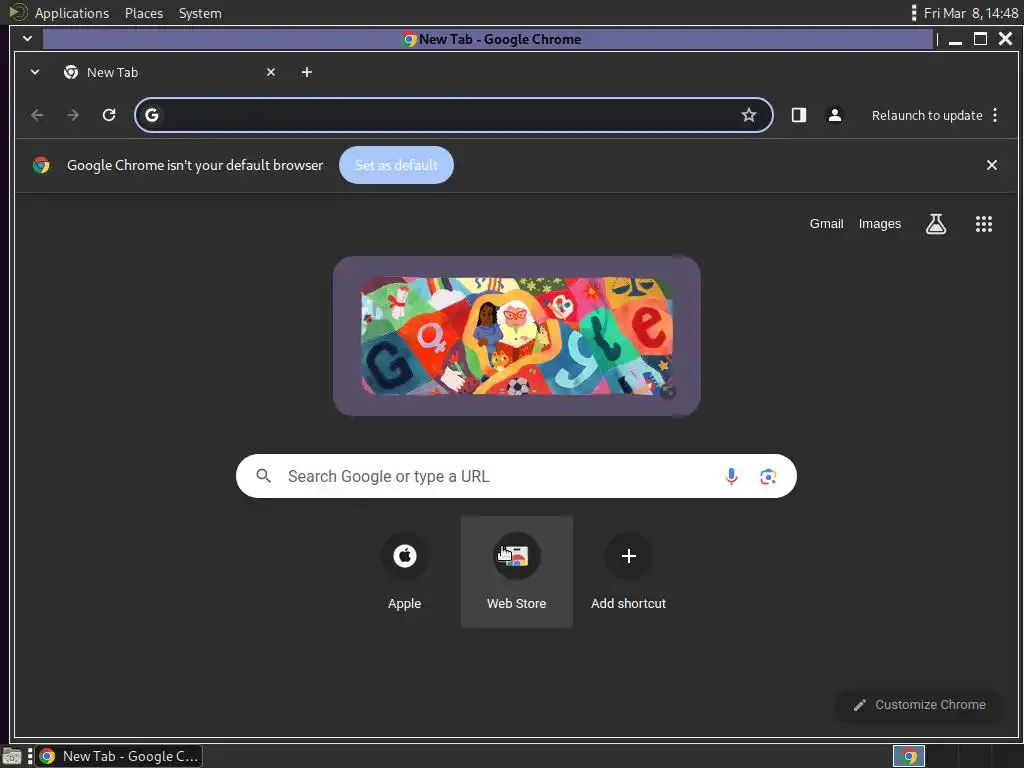Start voice search with microphone icon
Image resolution: width=1024 pixels, height=768 pixels.
click(731, 476)
